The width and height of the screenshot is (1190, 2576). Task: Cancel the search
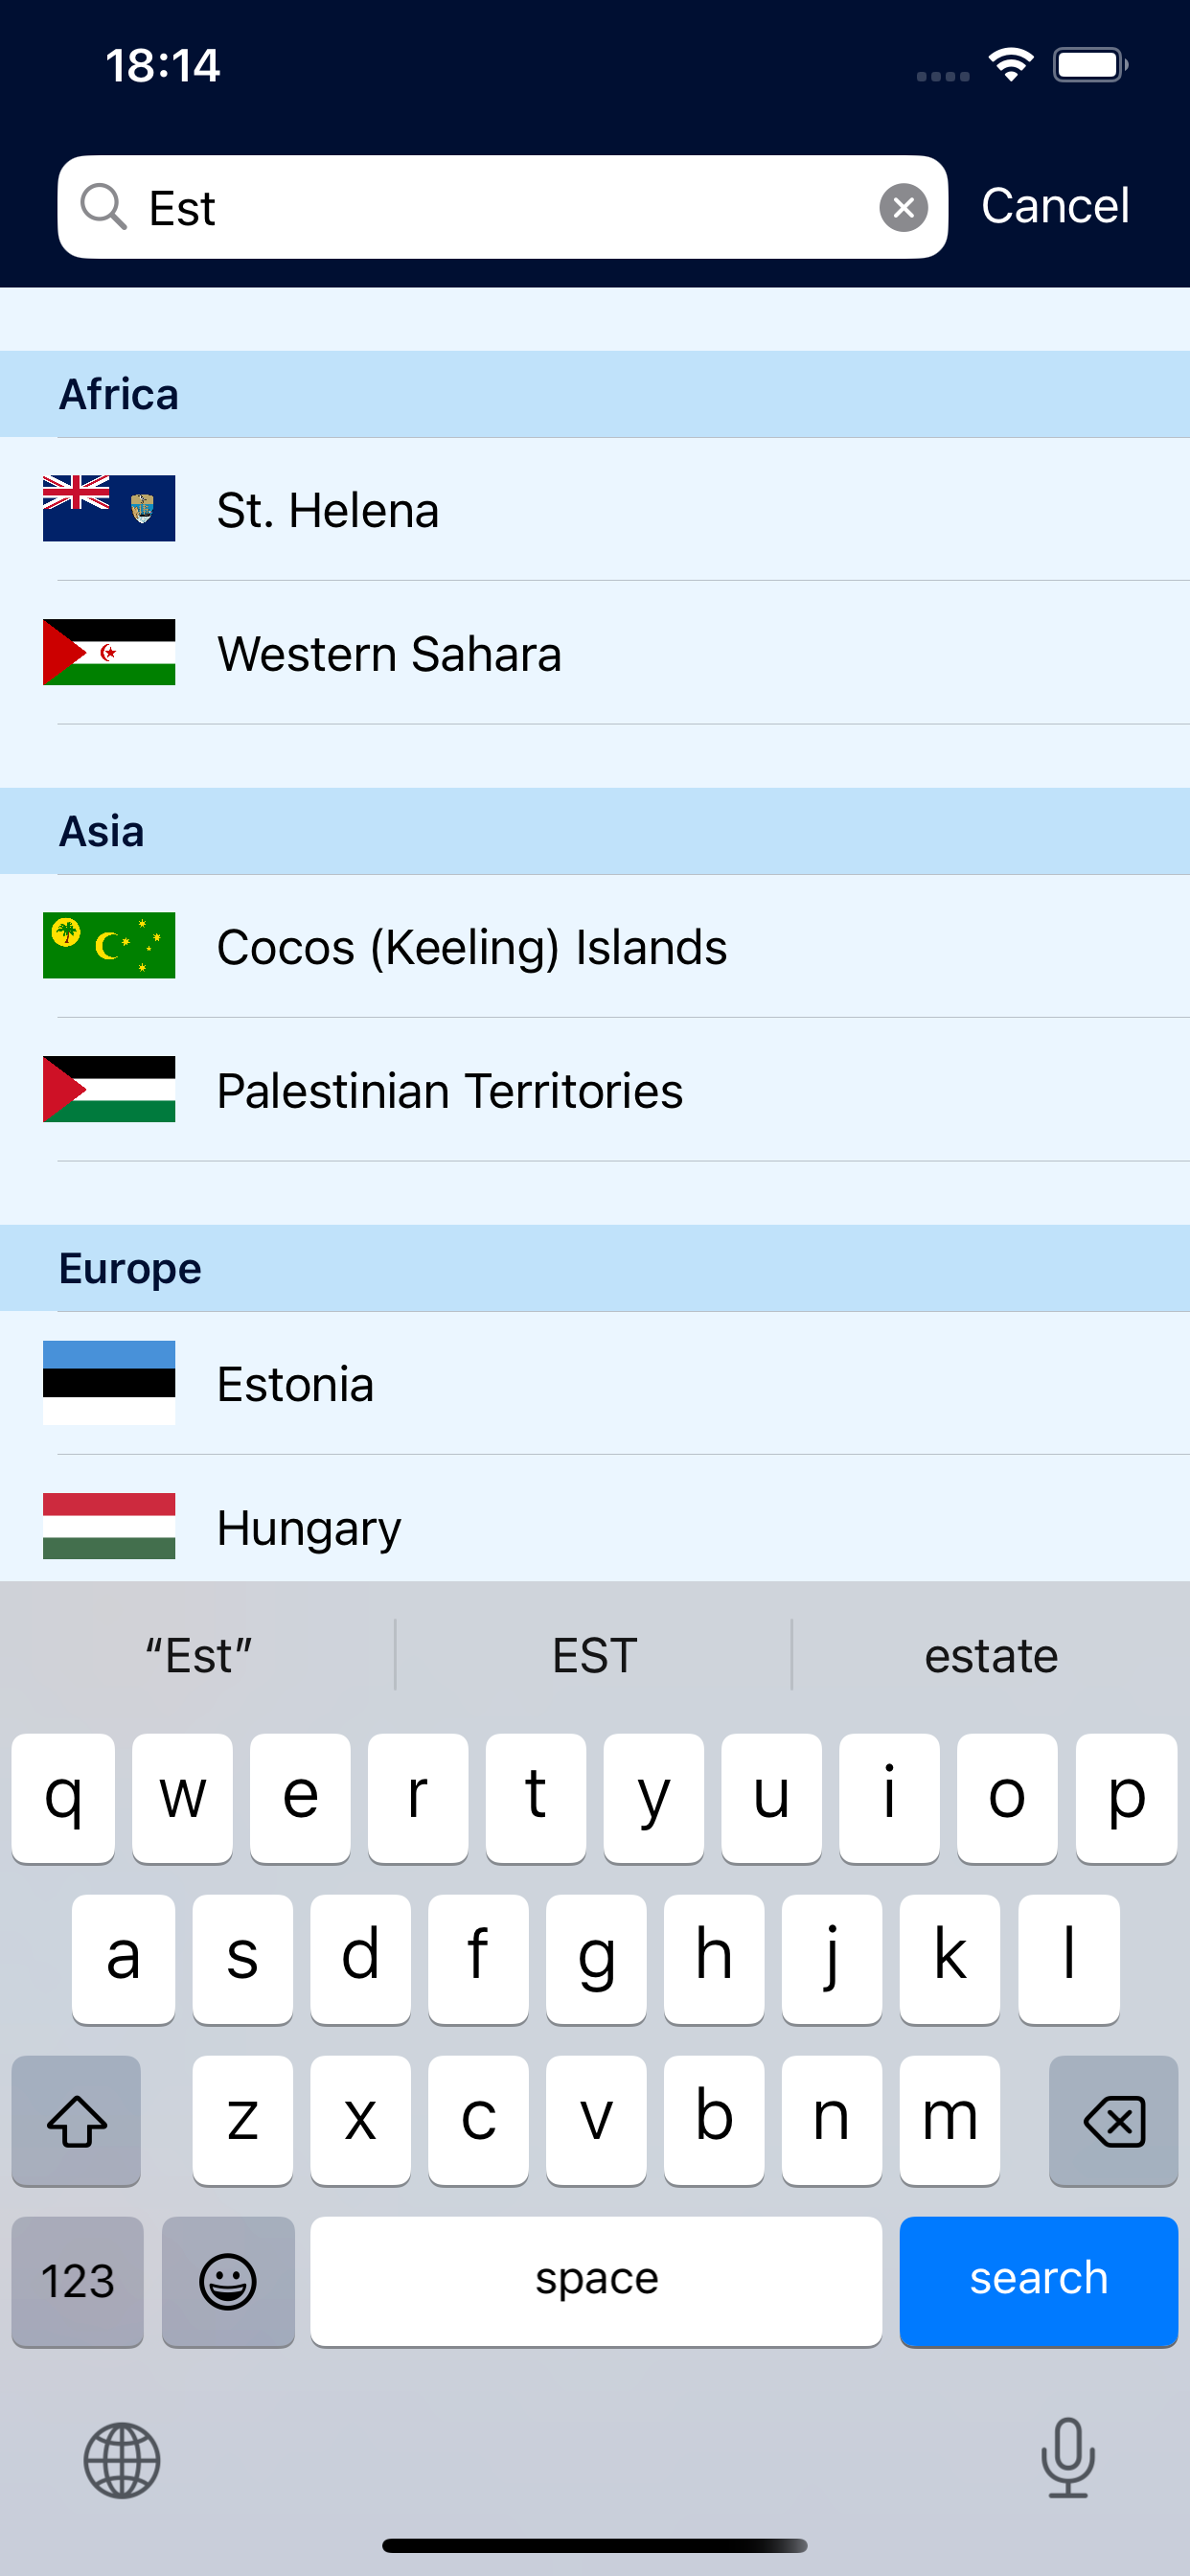1055,206
